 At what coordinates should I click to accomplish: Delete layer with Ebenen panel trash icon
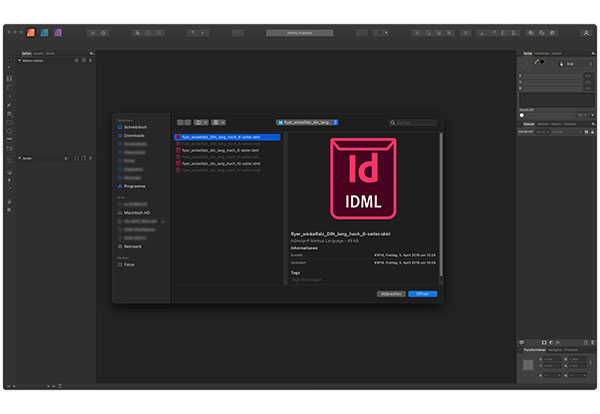[592, 342]
